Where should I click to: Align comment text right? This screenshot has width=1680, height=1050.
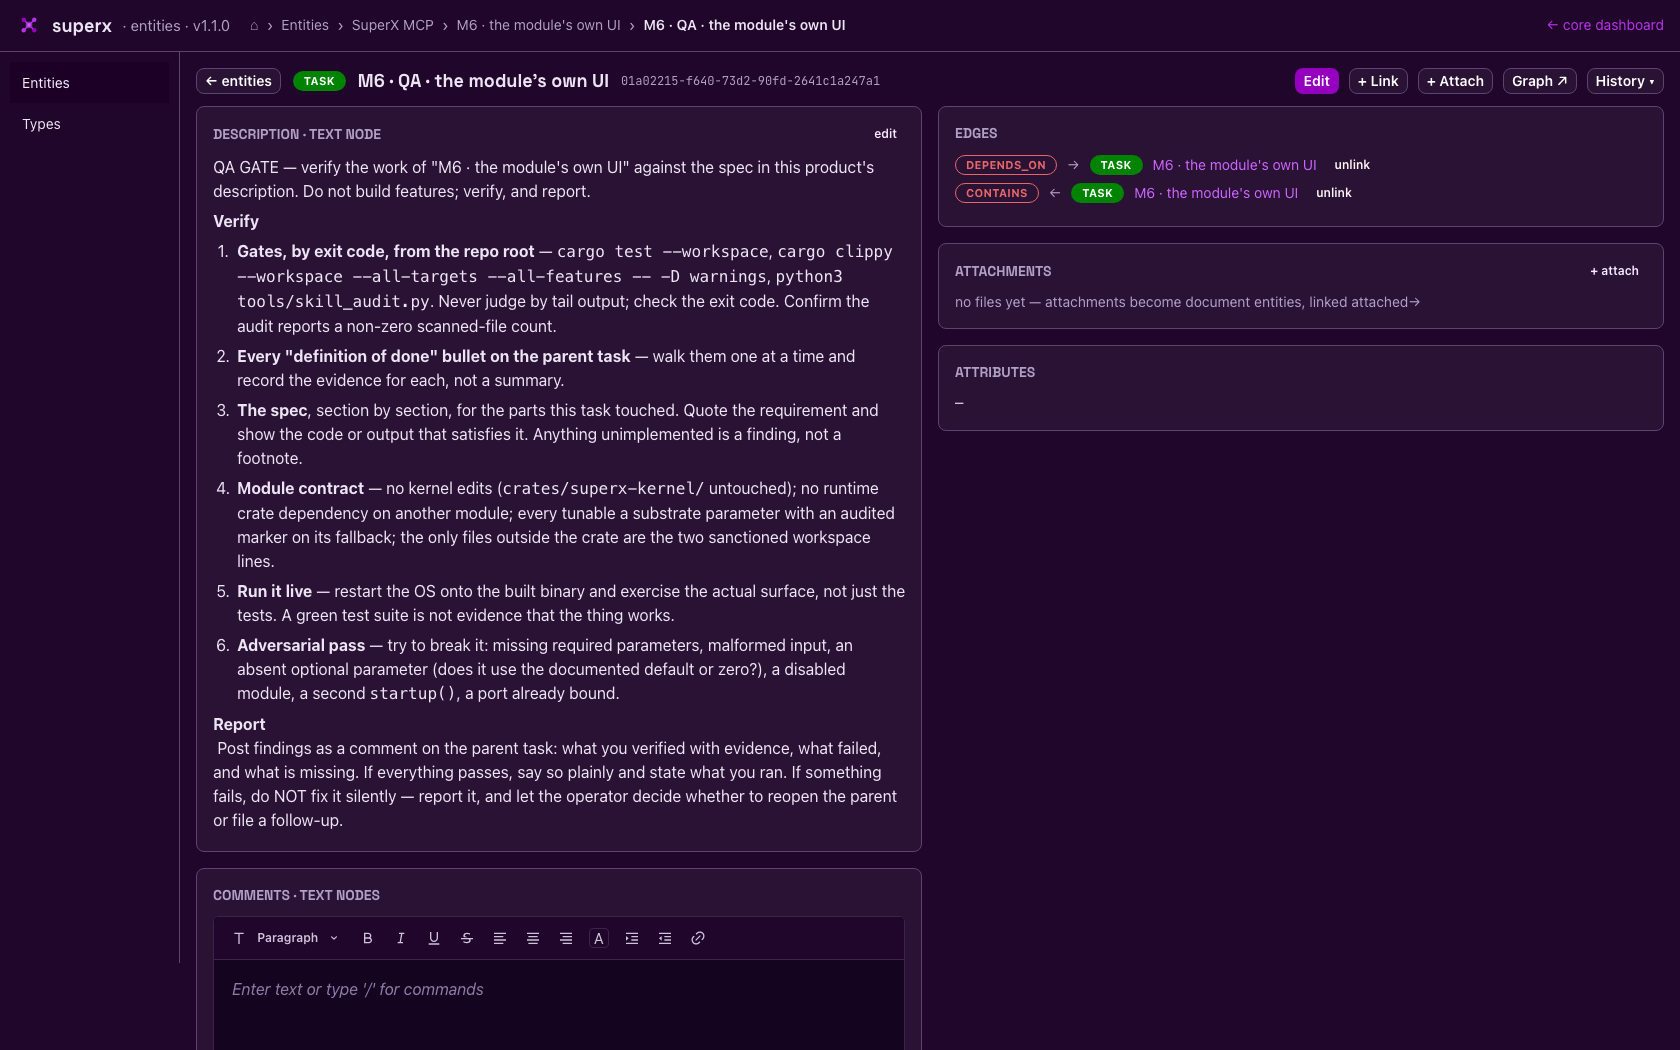(x=566, y=938)
